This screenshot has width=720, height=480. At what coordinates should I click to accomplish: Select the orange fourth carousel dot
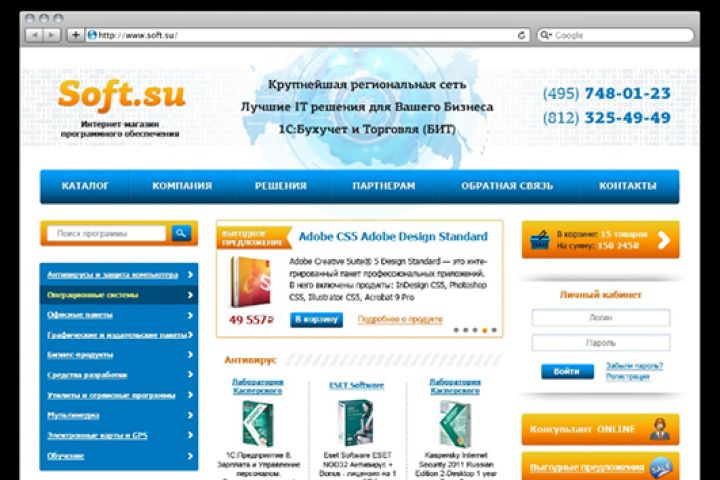(x=484, y=330)
